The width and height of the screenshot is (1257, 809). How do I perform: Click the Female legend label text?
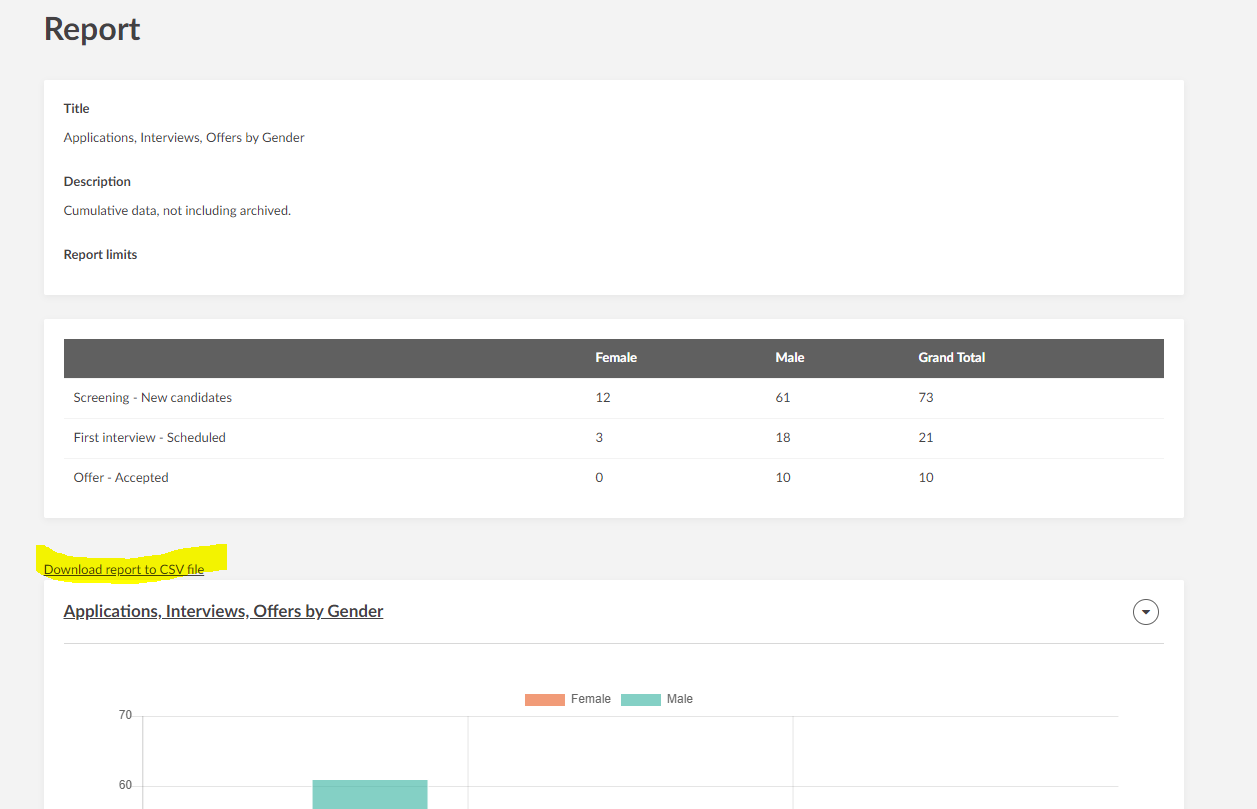point(590,699)
